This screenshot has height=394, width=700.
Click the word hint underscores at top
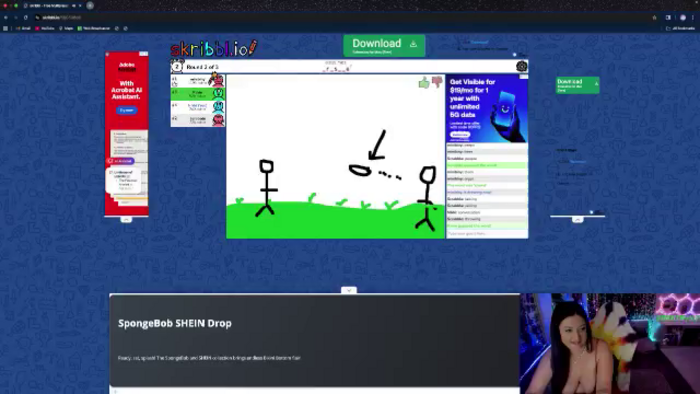tap(336, 69)
